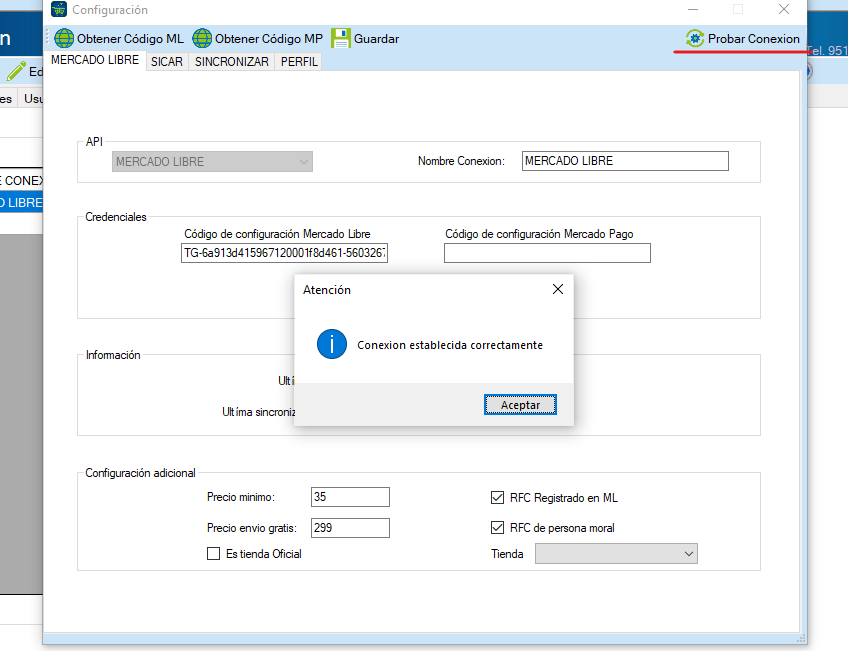Toggle the RFC Registrado en ML checkbox
The width and height of the screenshot is (848, 651).
coord(497,497)
